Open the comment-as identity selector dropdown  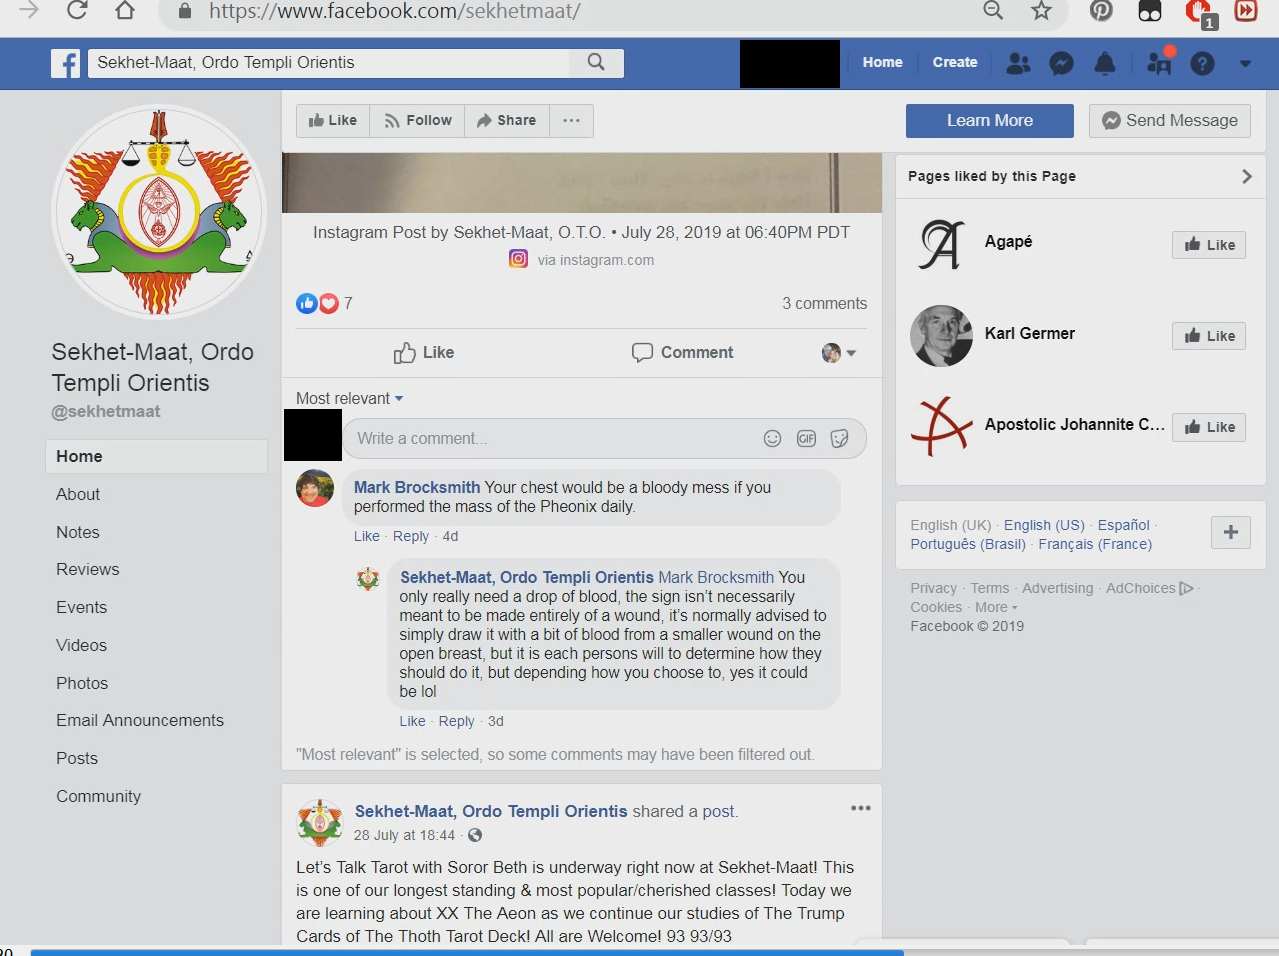[839, 352]
